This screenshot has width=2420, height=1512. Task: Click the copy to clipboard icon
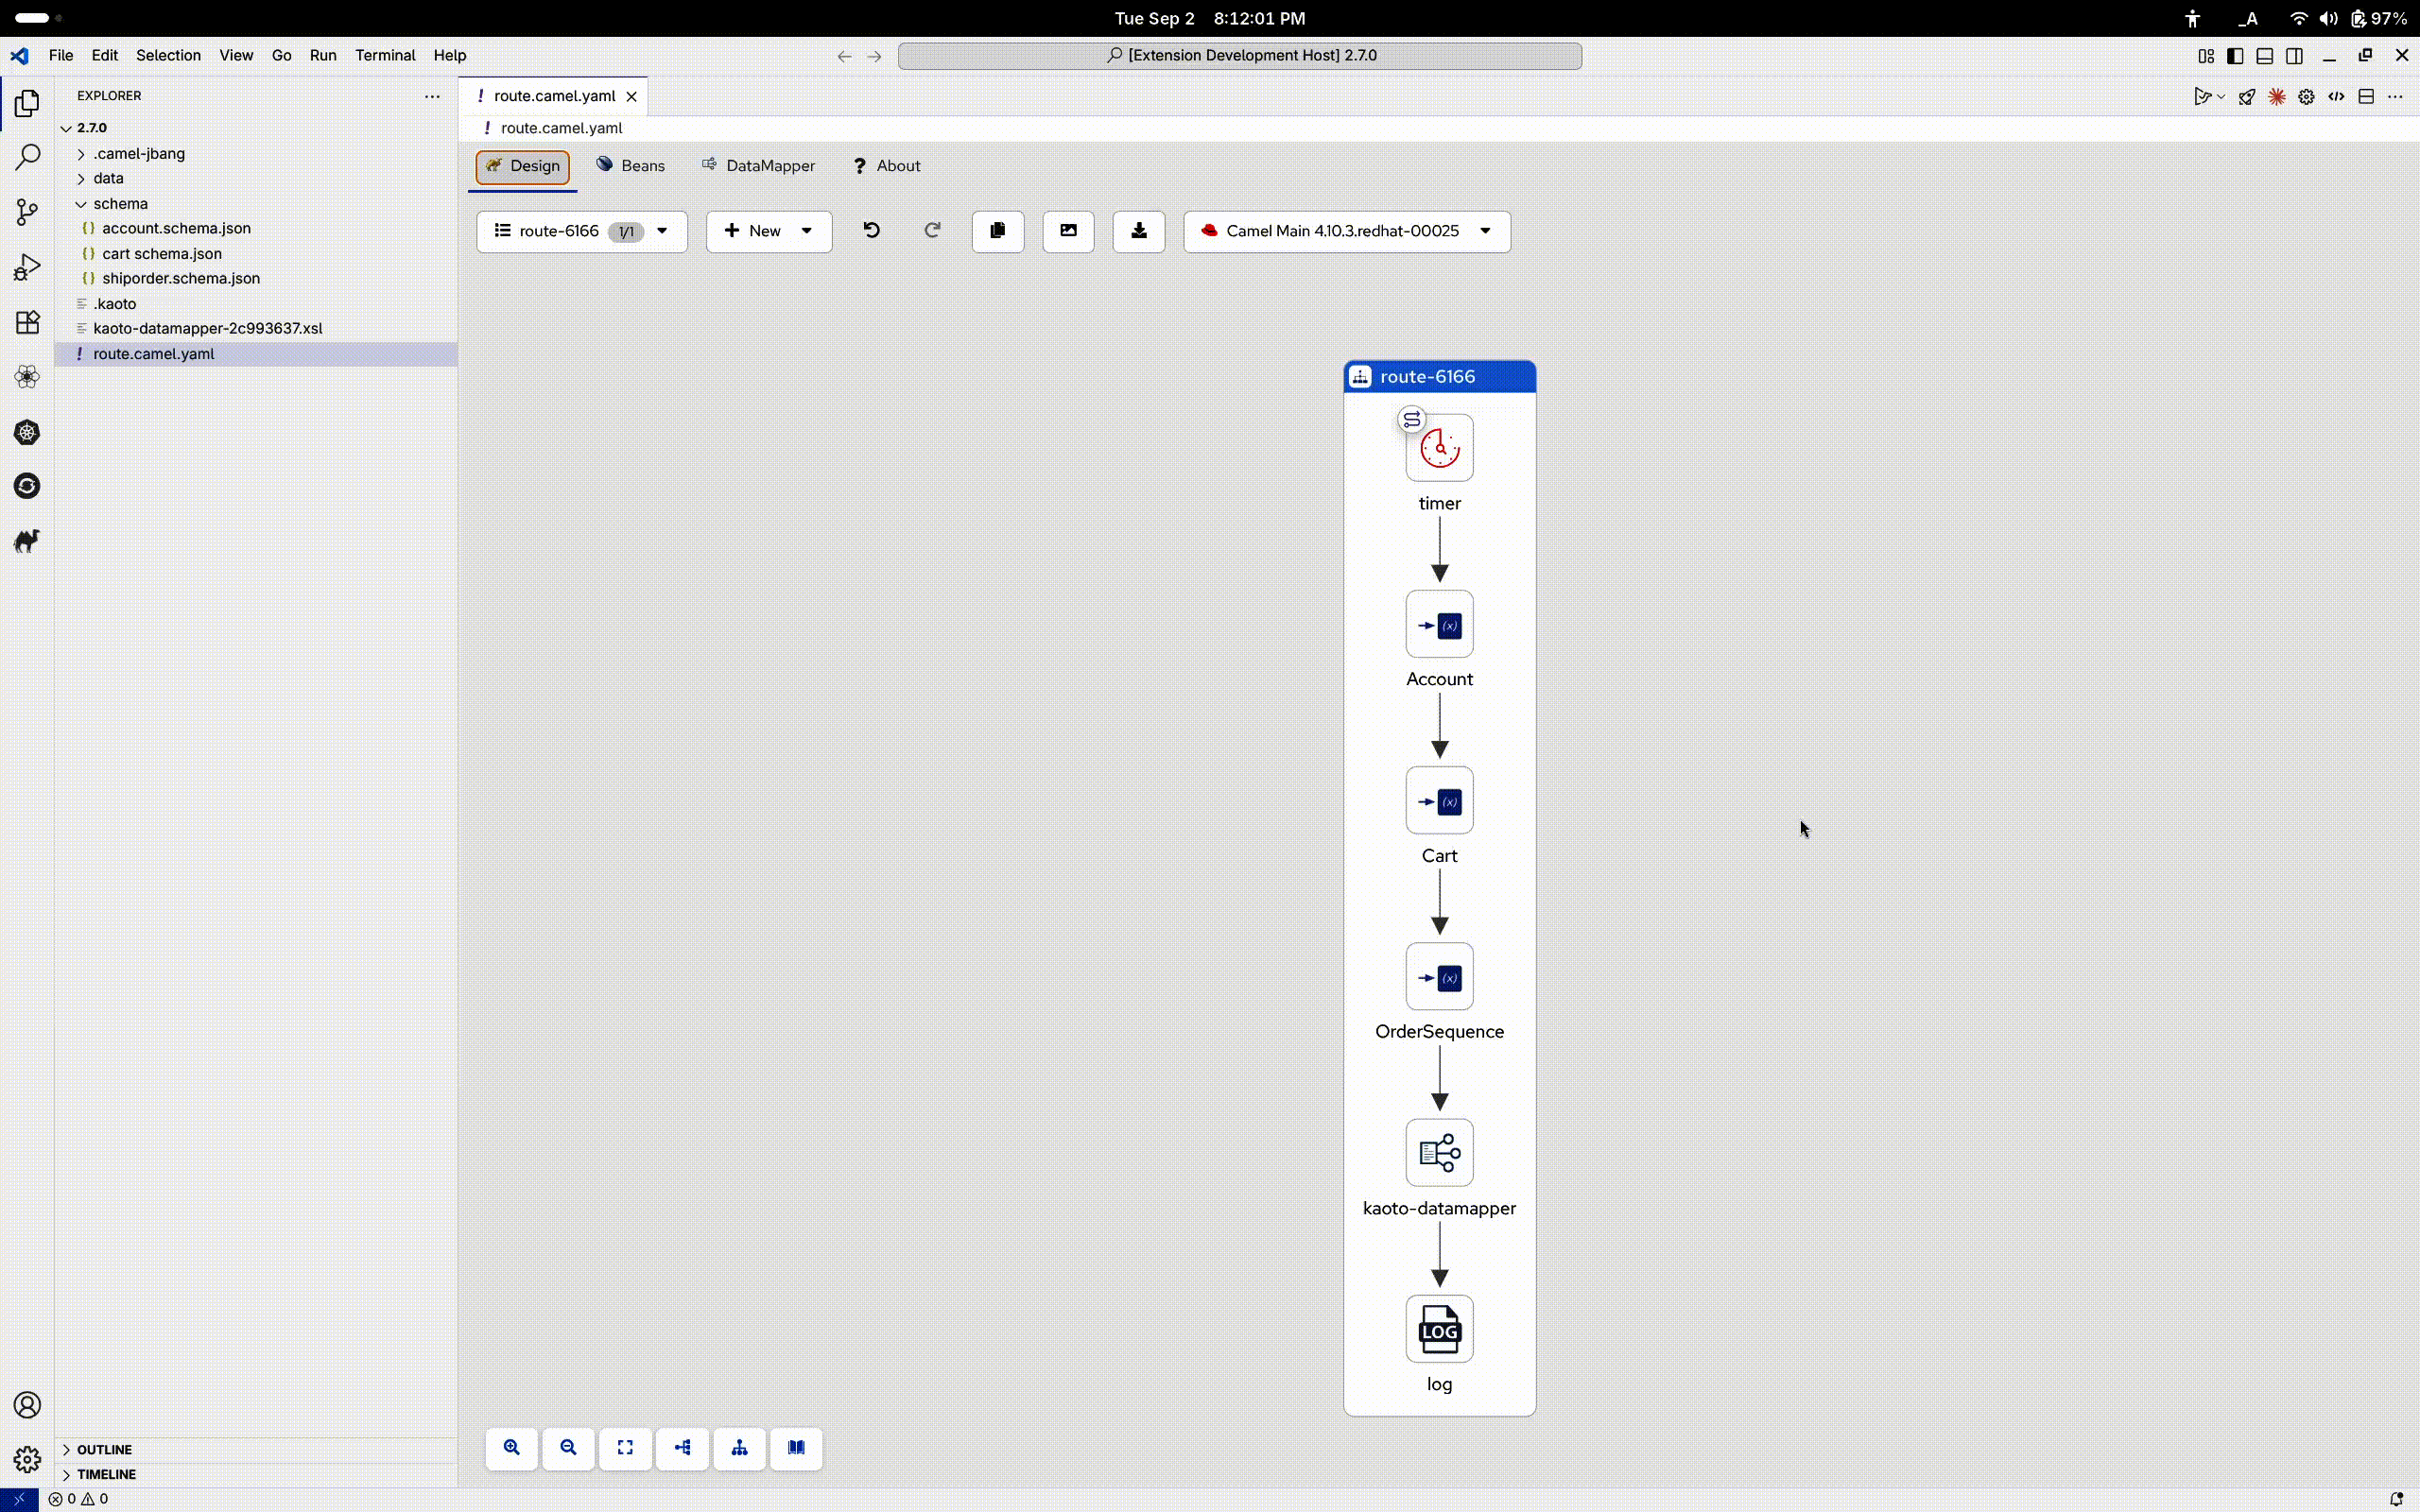(997, 231)
